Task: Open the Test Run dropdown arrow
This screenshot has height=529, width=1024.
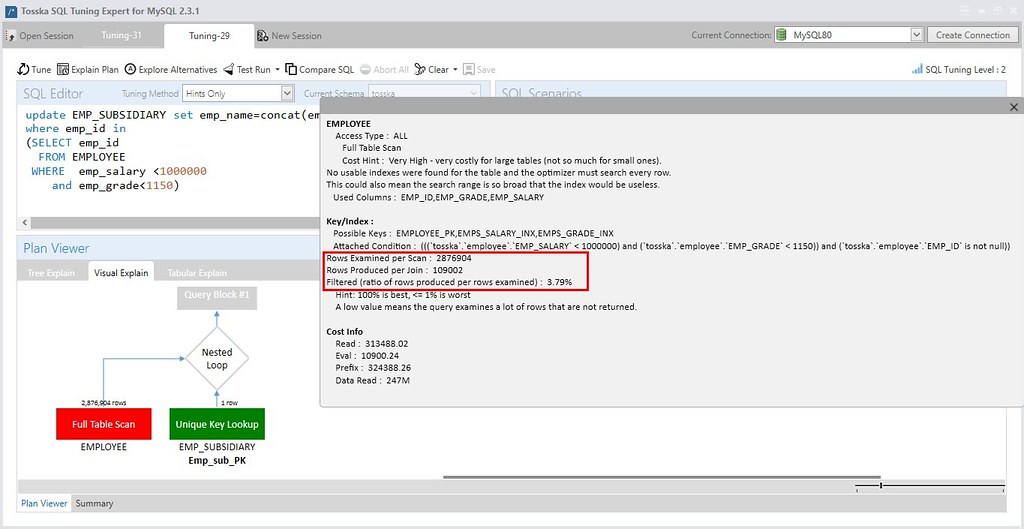Action: point(276,70)
